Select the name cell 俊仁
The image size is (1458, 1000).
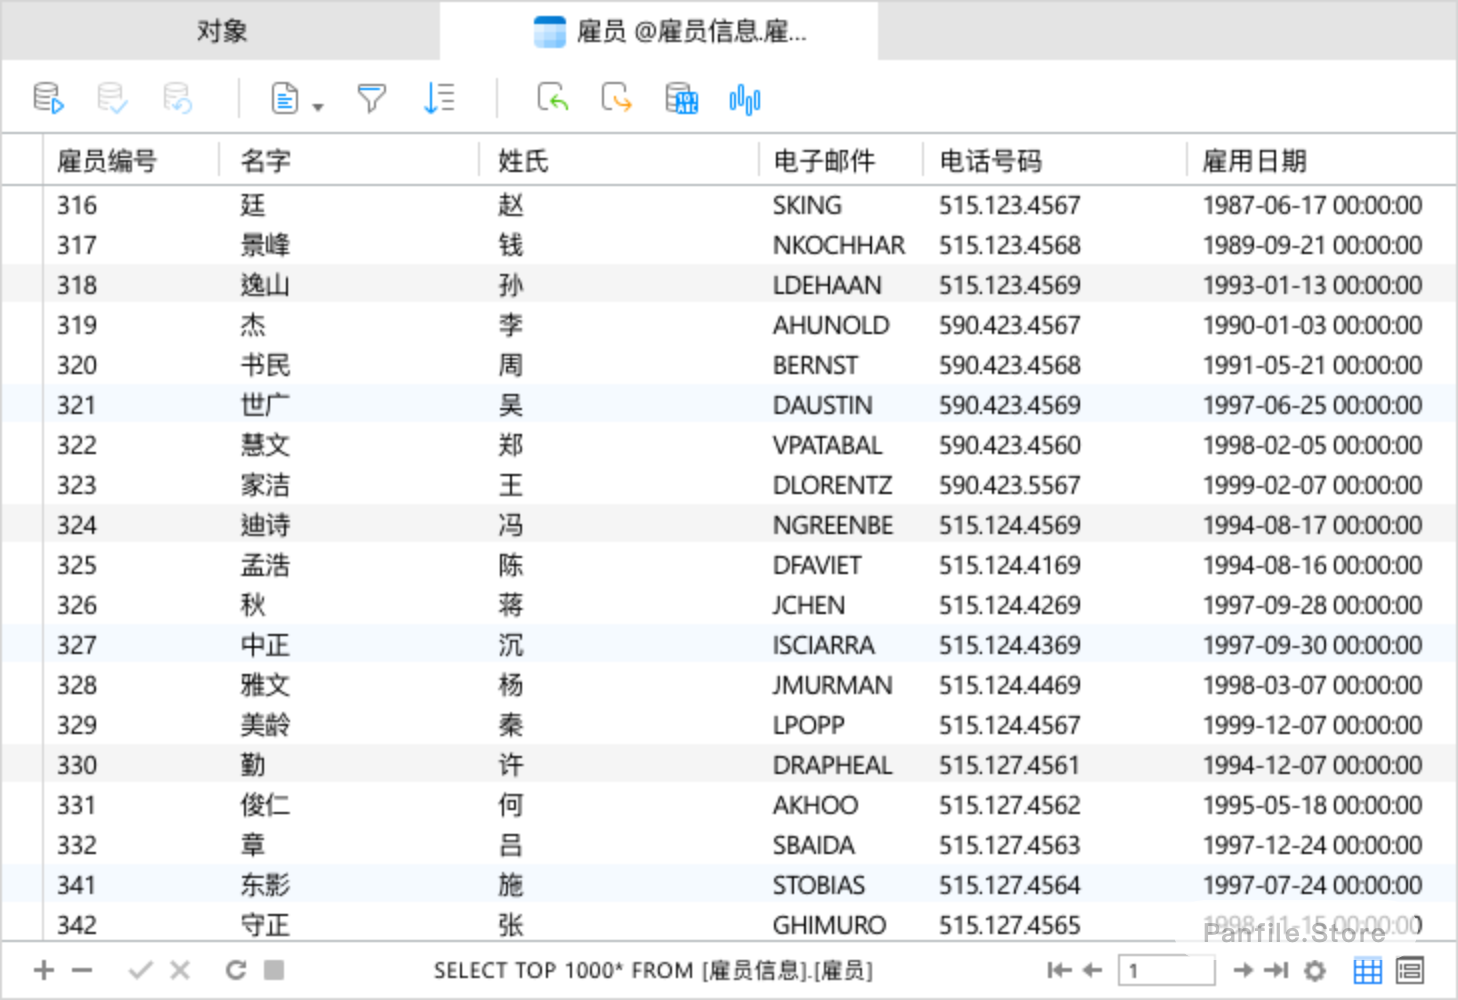tap(265, 805)
